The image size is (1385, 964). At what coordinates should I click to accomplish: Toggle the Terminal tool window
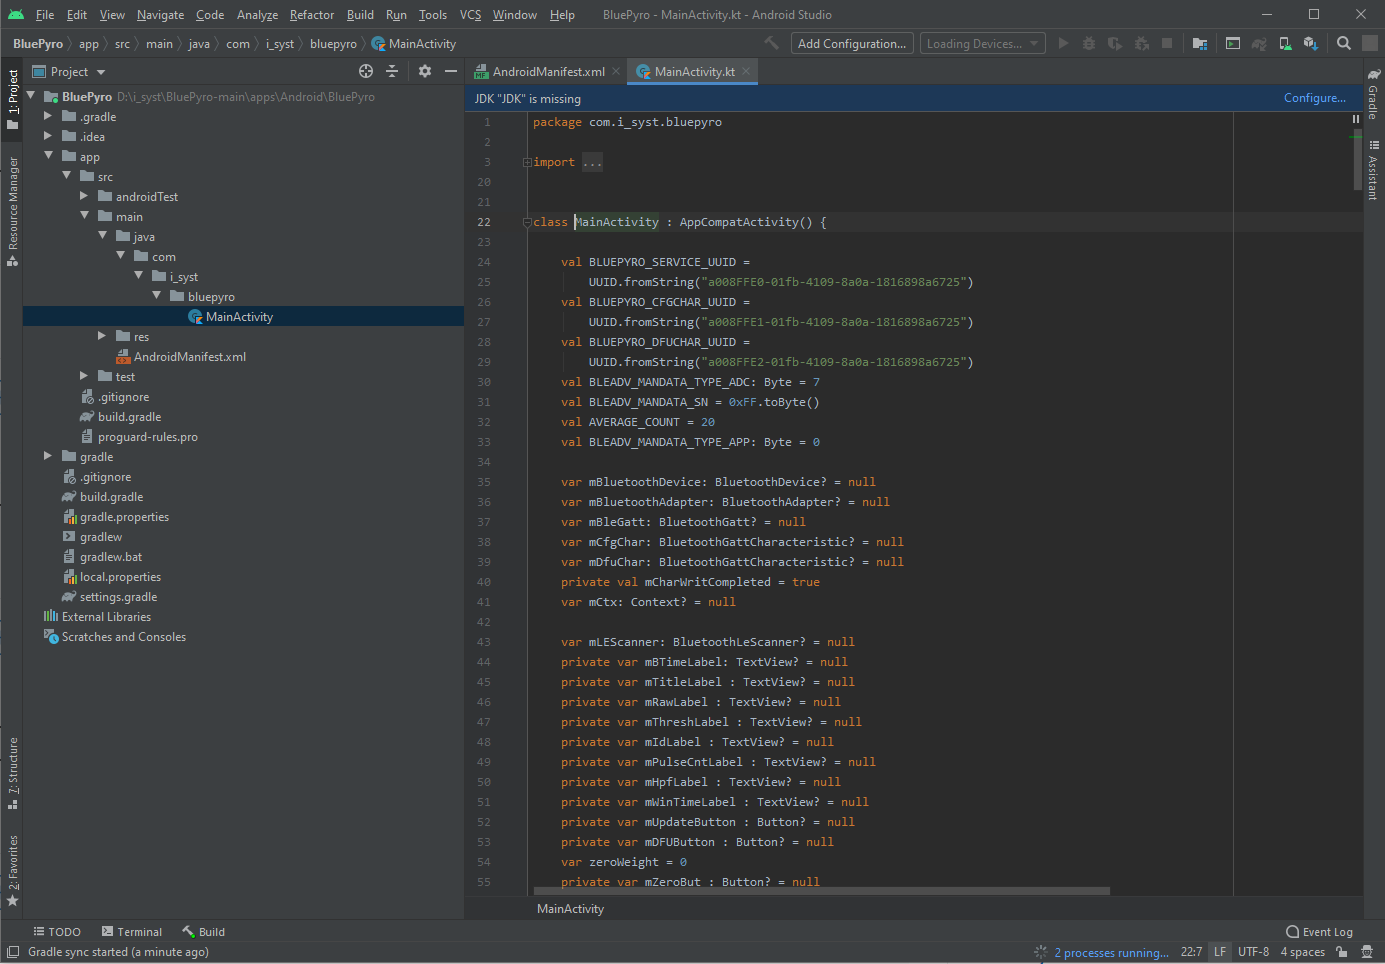[x=131, y=931]
